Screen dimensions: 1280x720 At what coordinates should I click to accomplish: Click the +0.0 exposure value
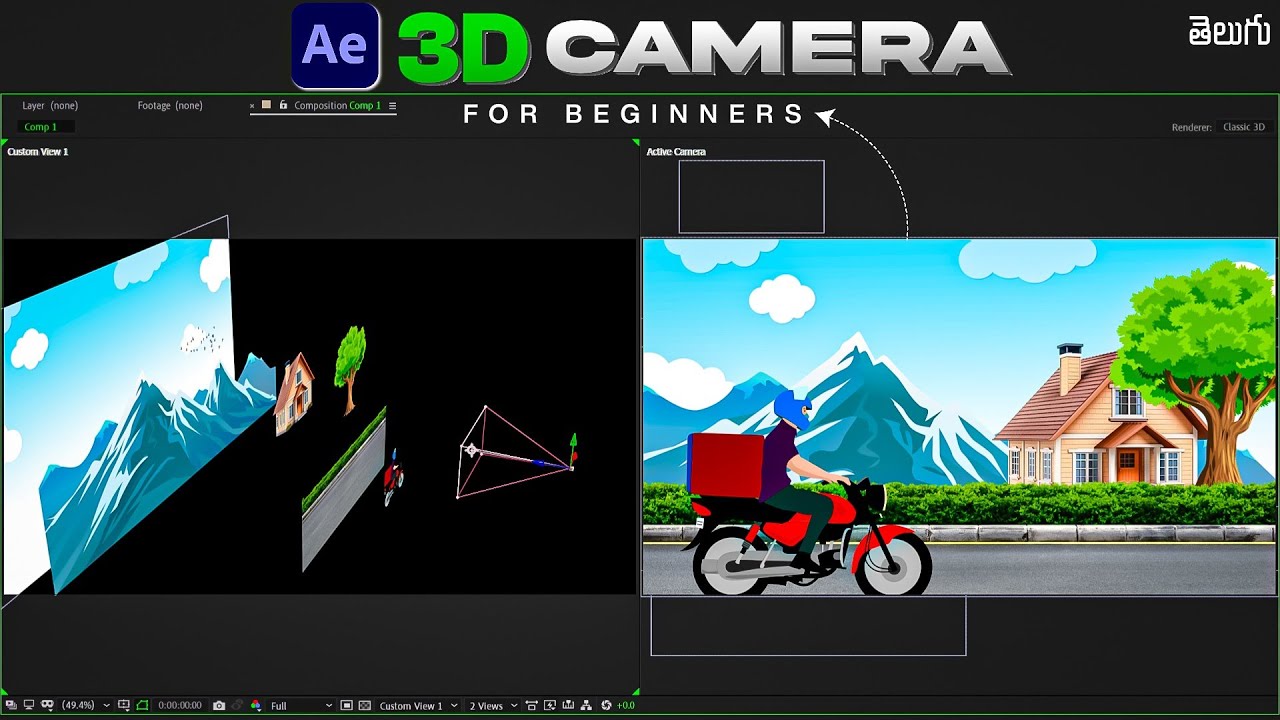[x=626, y=705]
